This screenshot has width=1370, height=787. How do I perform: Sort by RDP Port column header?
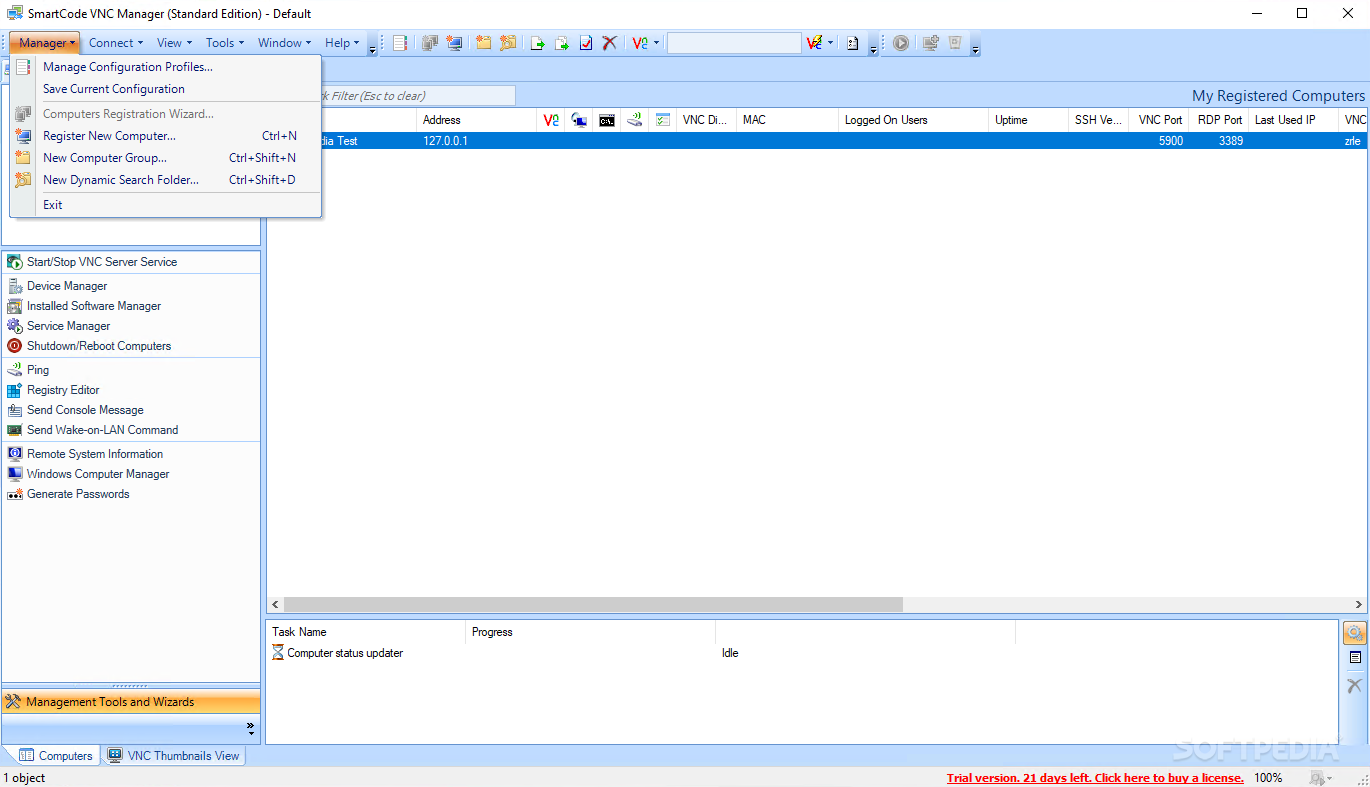pyautogui.click(x=1220, y=120)
